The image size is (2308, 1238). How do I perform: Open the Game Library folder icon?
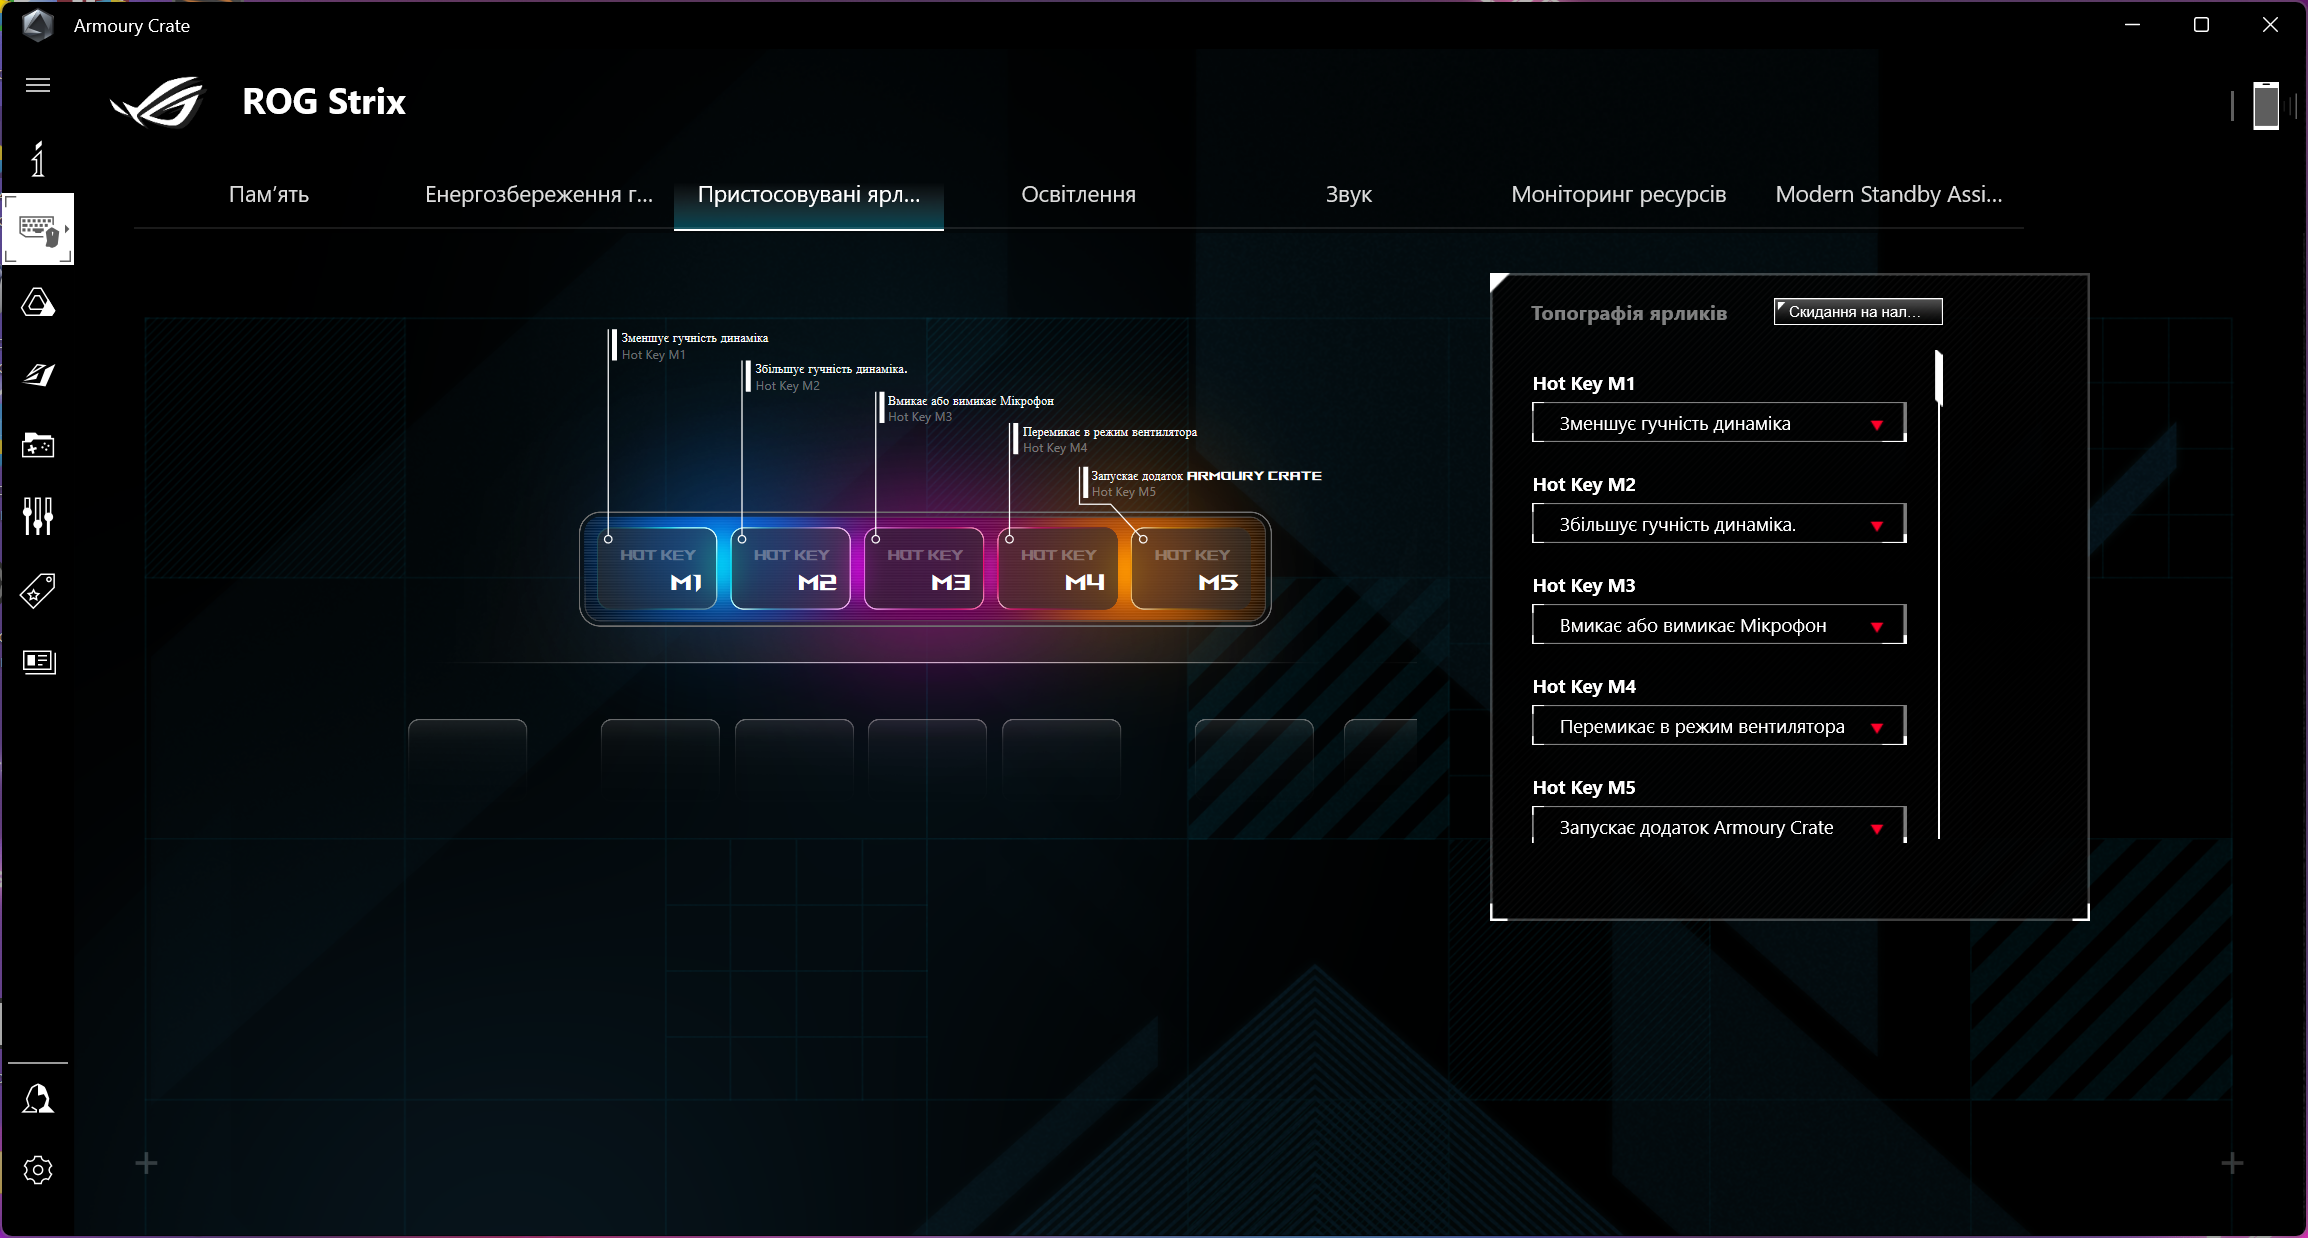38,445
